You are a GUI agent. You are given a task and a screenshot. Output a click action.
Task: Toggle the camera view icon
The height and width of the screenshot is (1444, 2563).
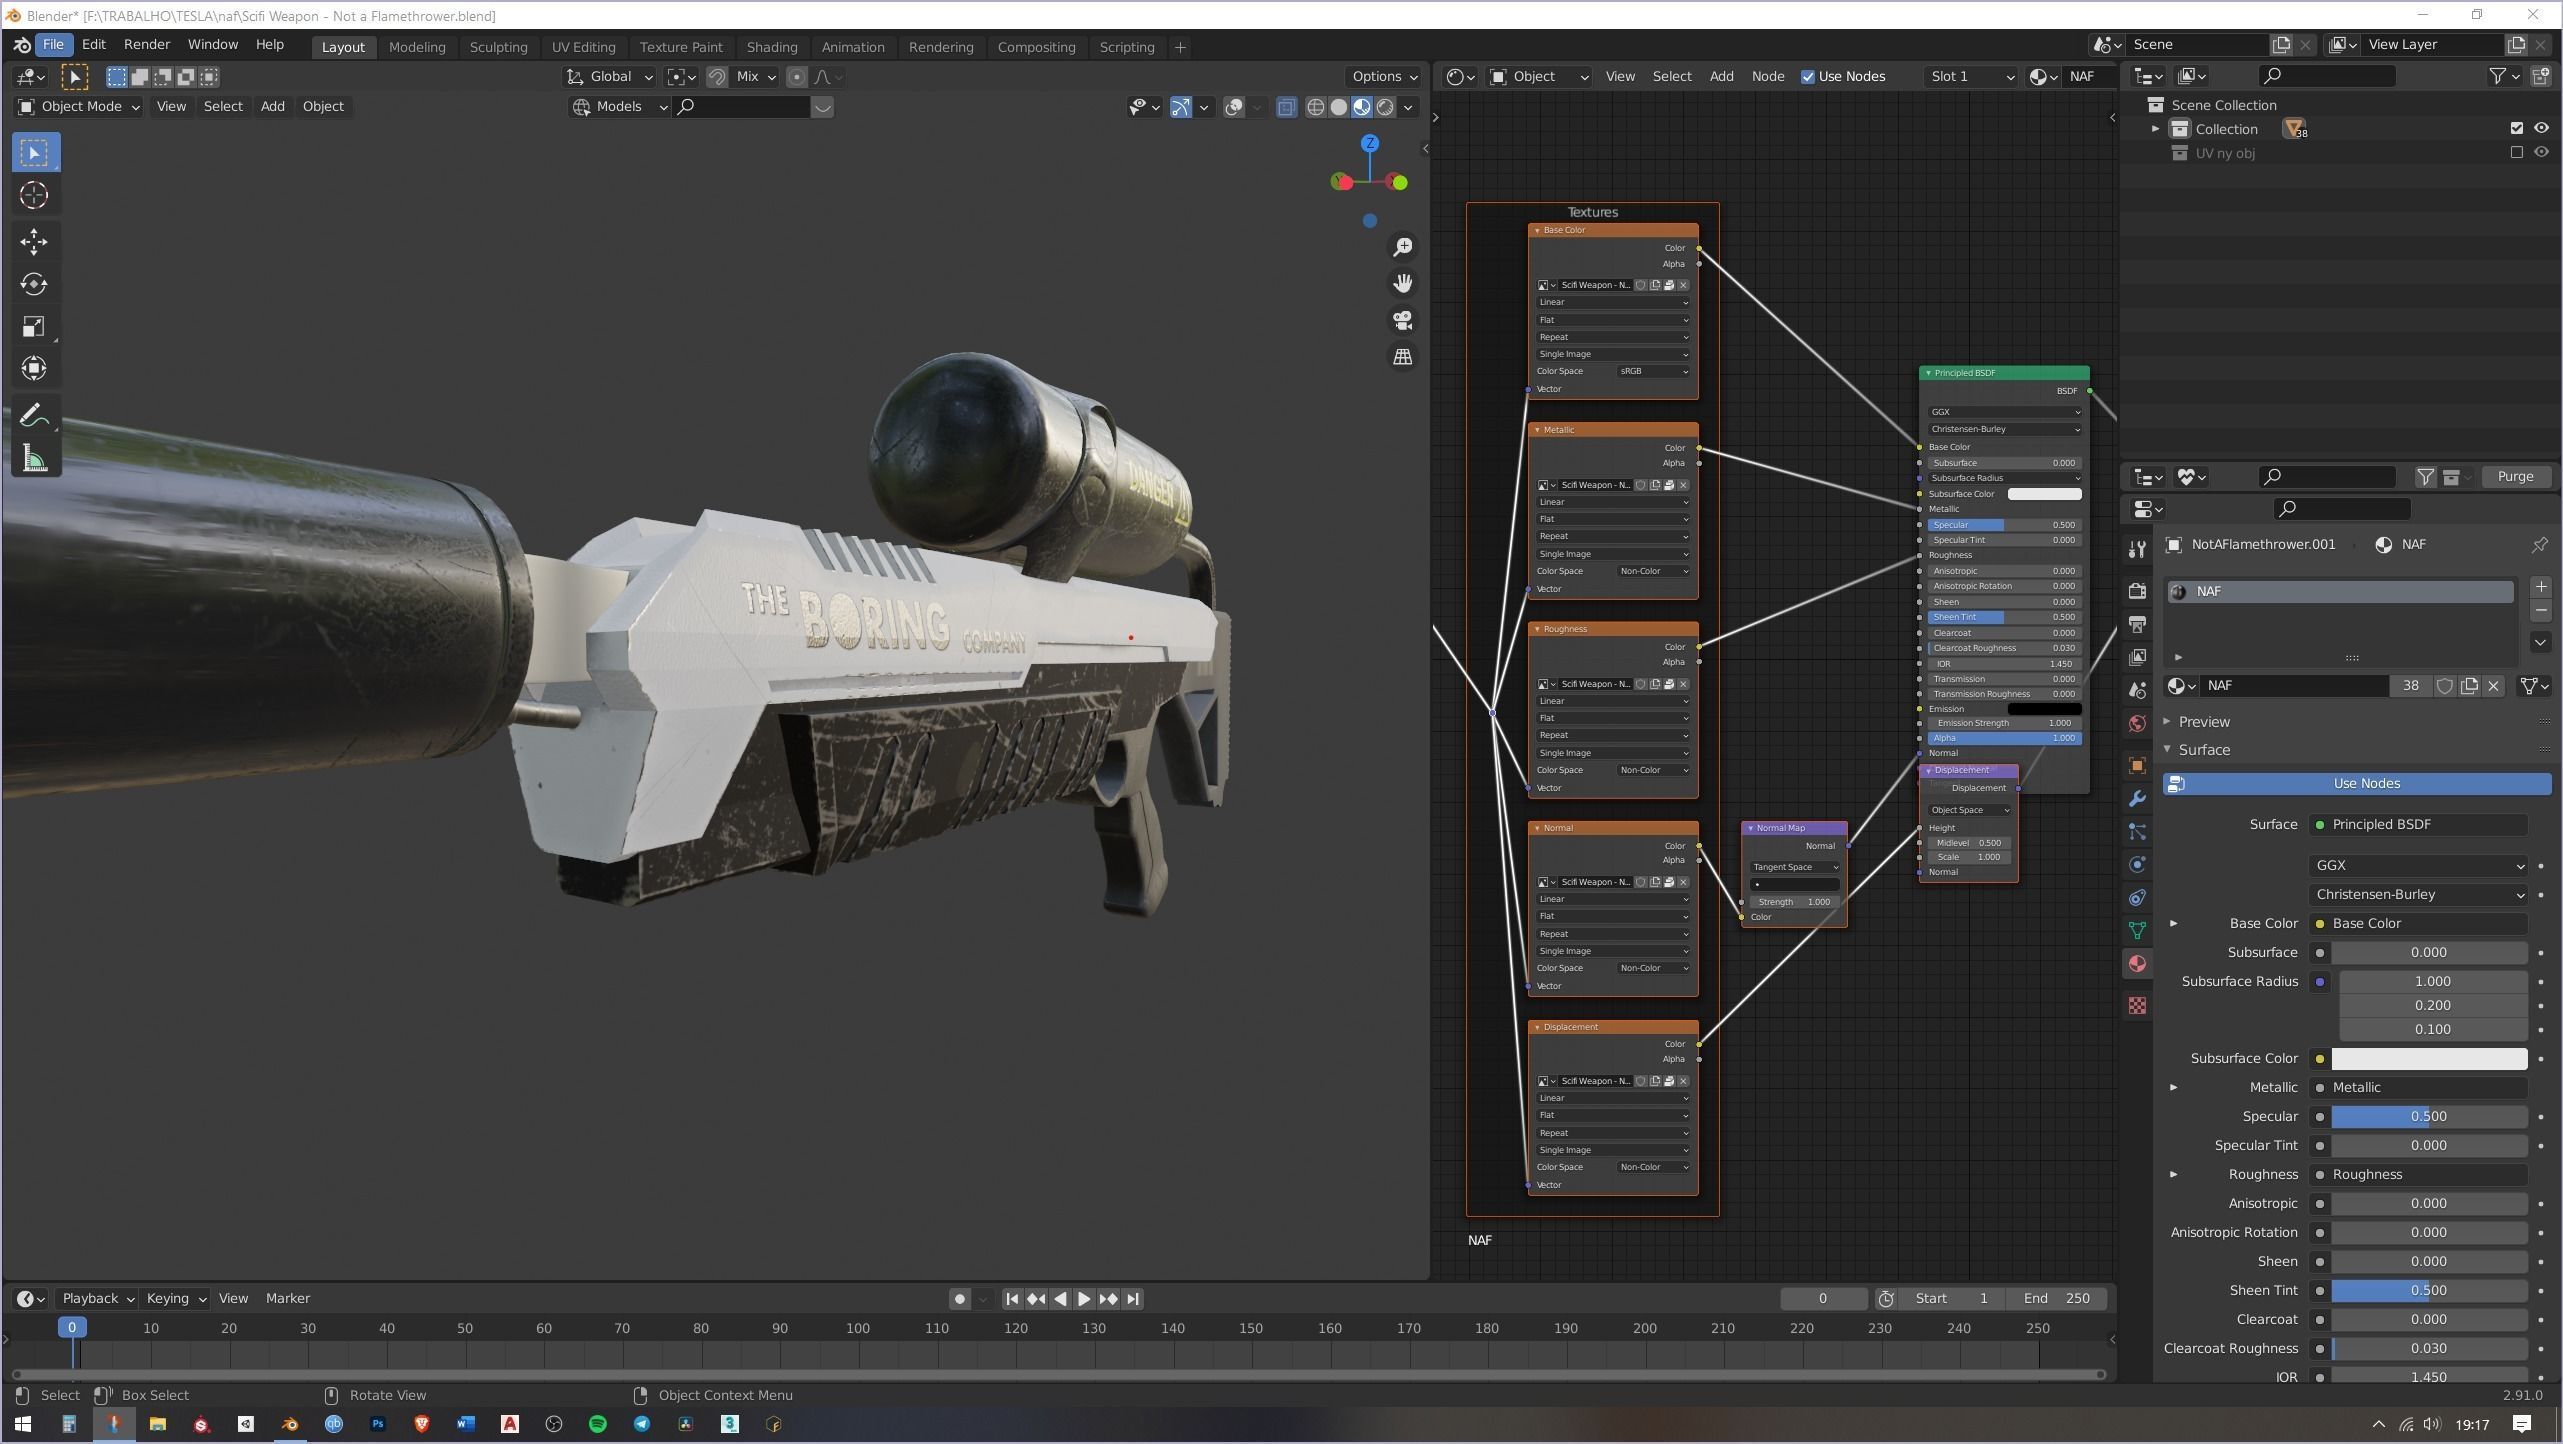pos(1403,320)
